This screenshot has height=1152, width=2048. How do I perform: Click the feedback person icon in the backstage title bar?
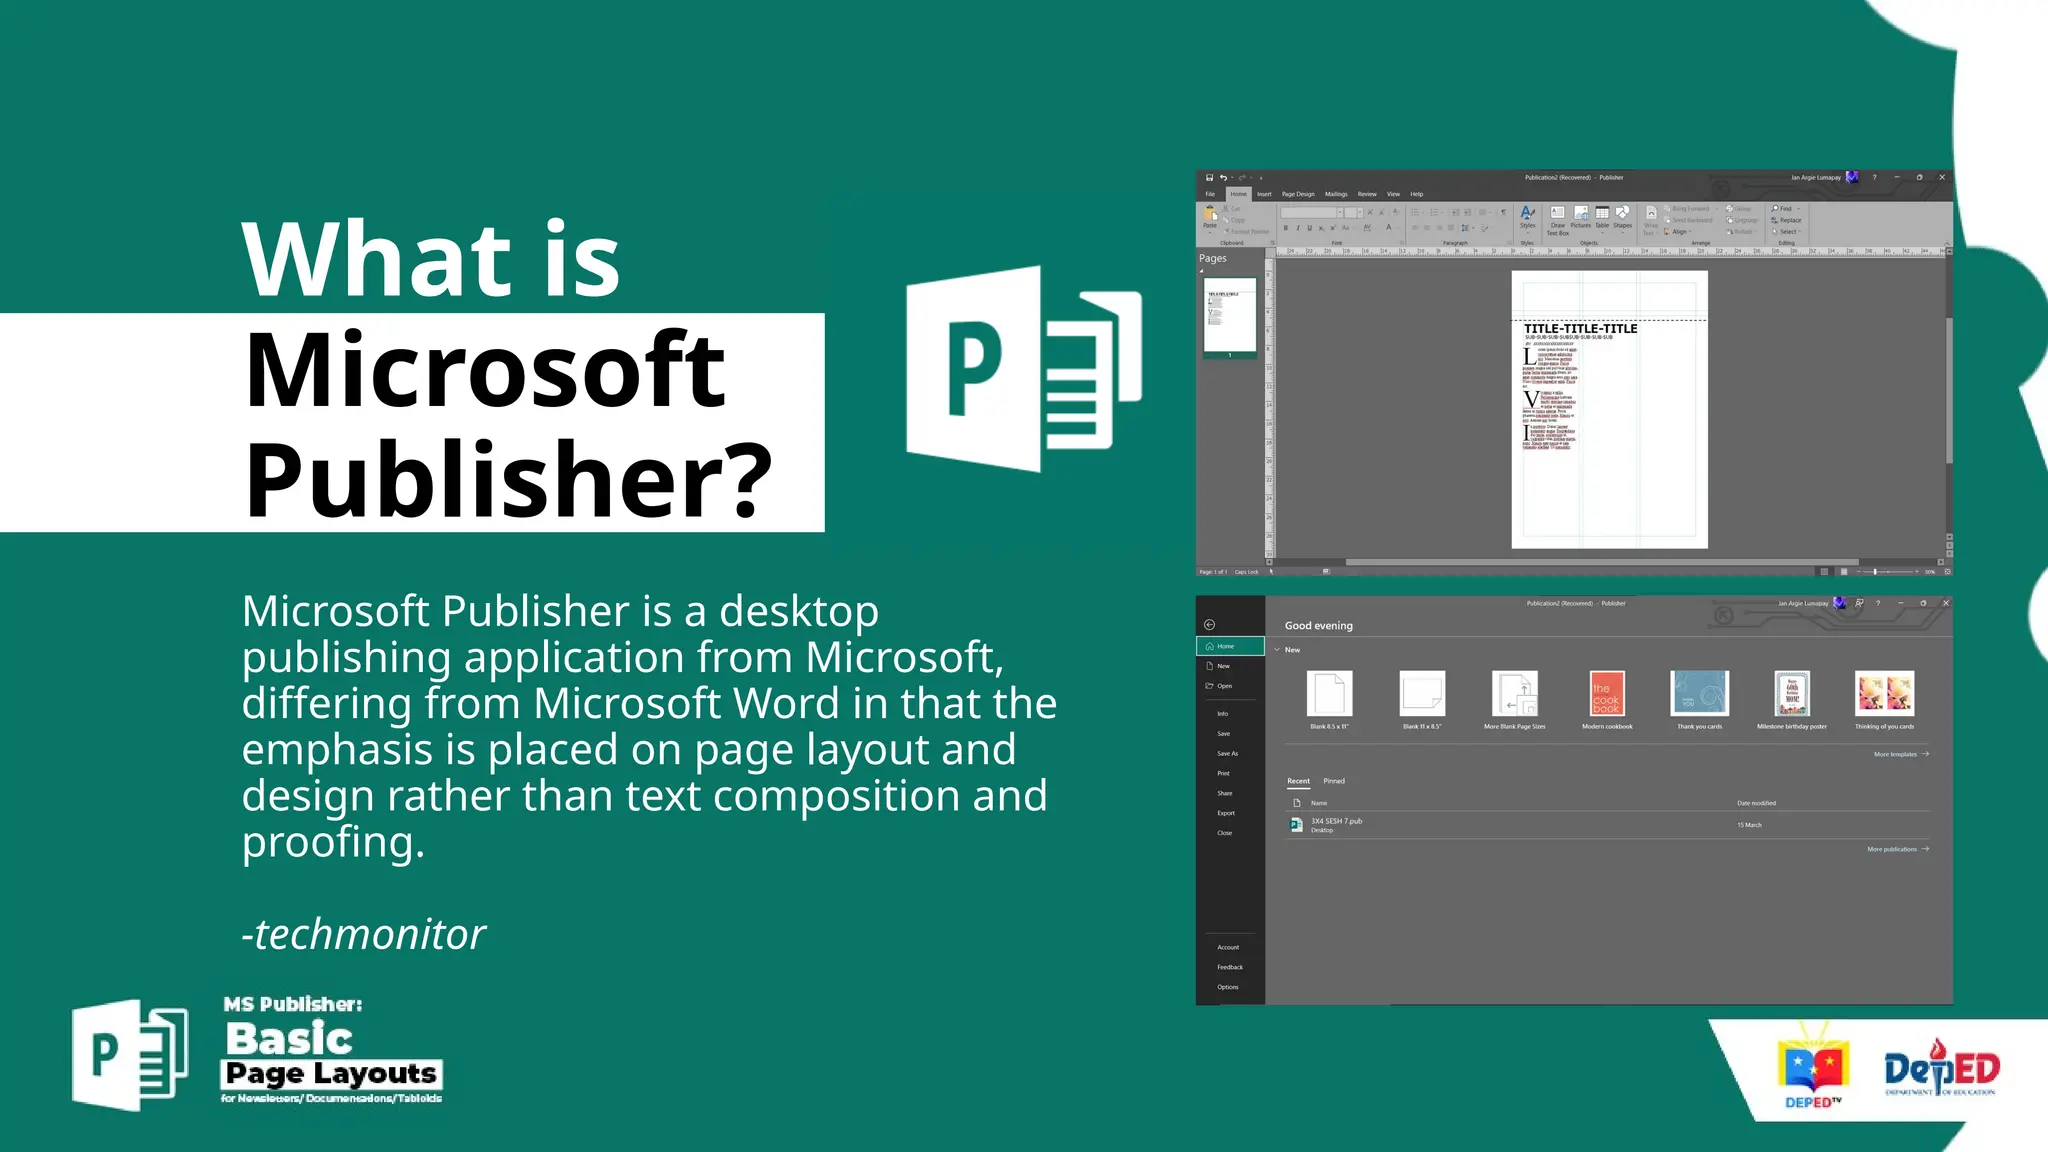[1859, 603]
